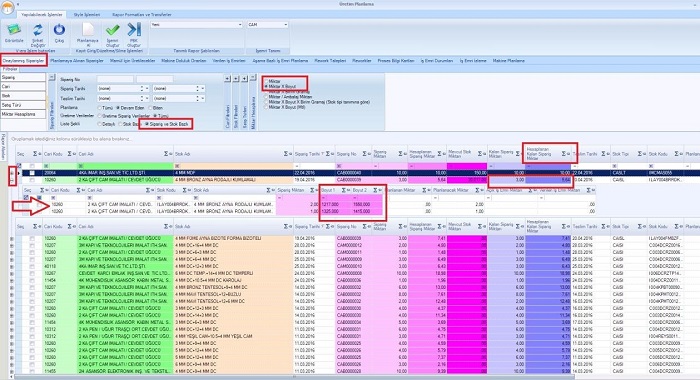
Task: Click the second Sipariş No input field
Action: pyautogui.click(x=154, y=79)
